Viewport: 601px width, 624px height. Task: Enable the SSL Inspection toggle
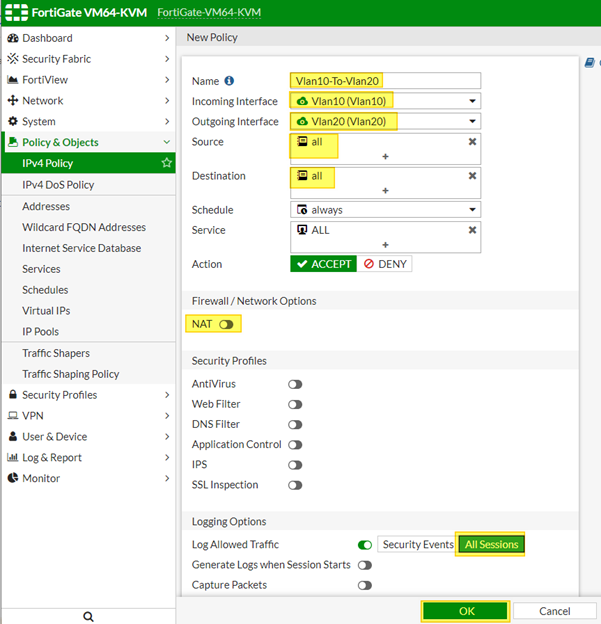point(295,485)
